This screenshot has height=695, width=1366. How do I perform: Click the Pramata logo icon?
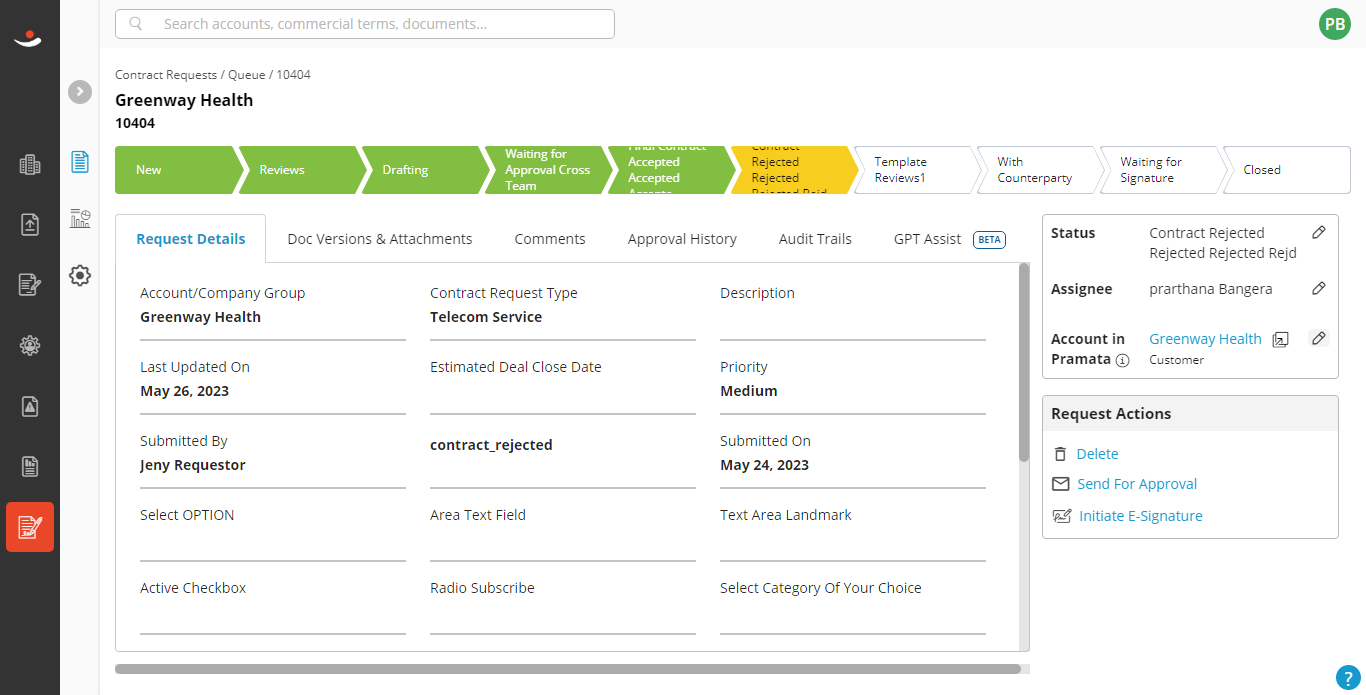pyautogui.click(x=29, y=38)
